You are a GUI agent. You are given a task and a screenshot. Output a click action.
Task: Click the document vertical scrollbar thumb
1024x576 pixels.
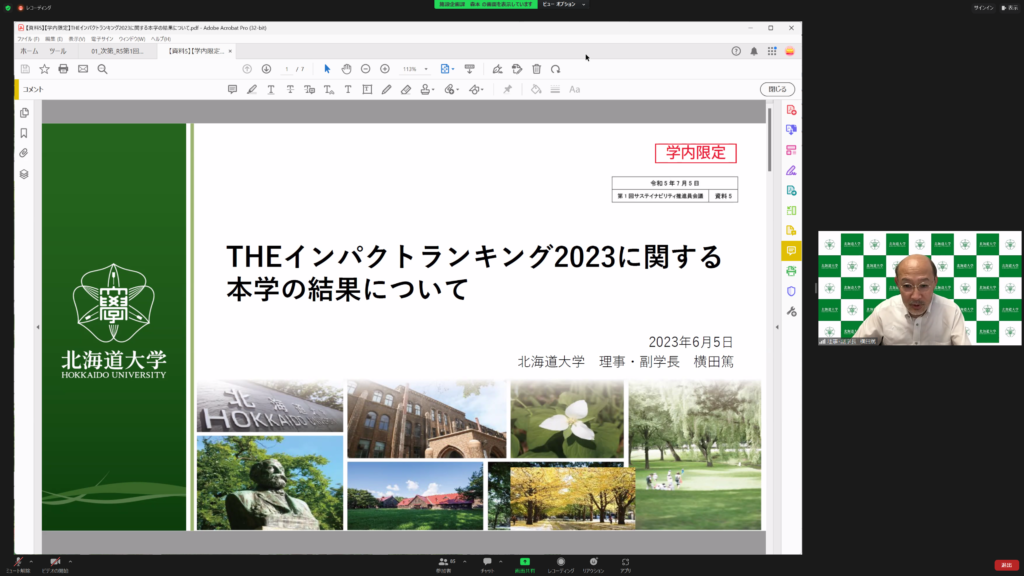point(769,140)
